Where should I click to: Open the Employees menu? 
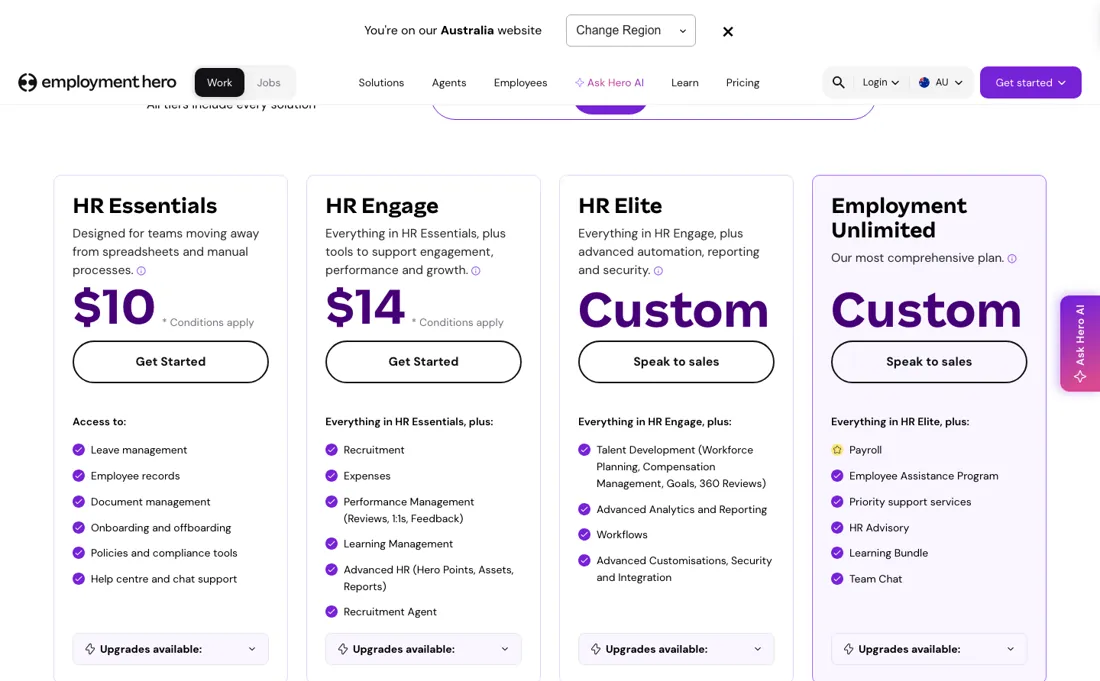(521, 82)
